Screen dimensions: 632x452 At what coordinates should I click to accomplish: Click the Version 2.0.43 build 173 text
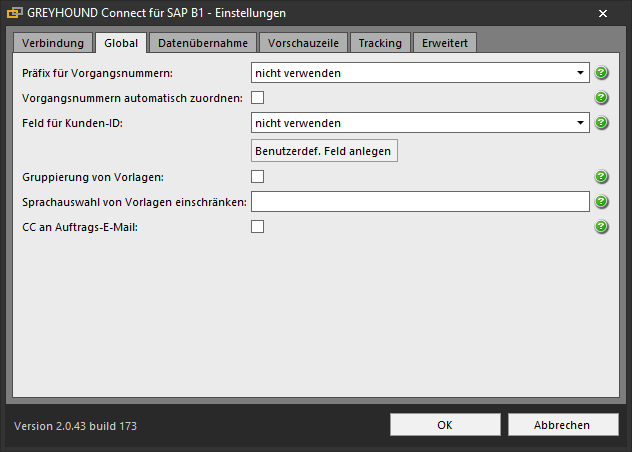(x=75, y=426)
